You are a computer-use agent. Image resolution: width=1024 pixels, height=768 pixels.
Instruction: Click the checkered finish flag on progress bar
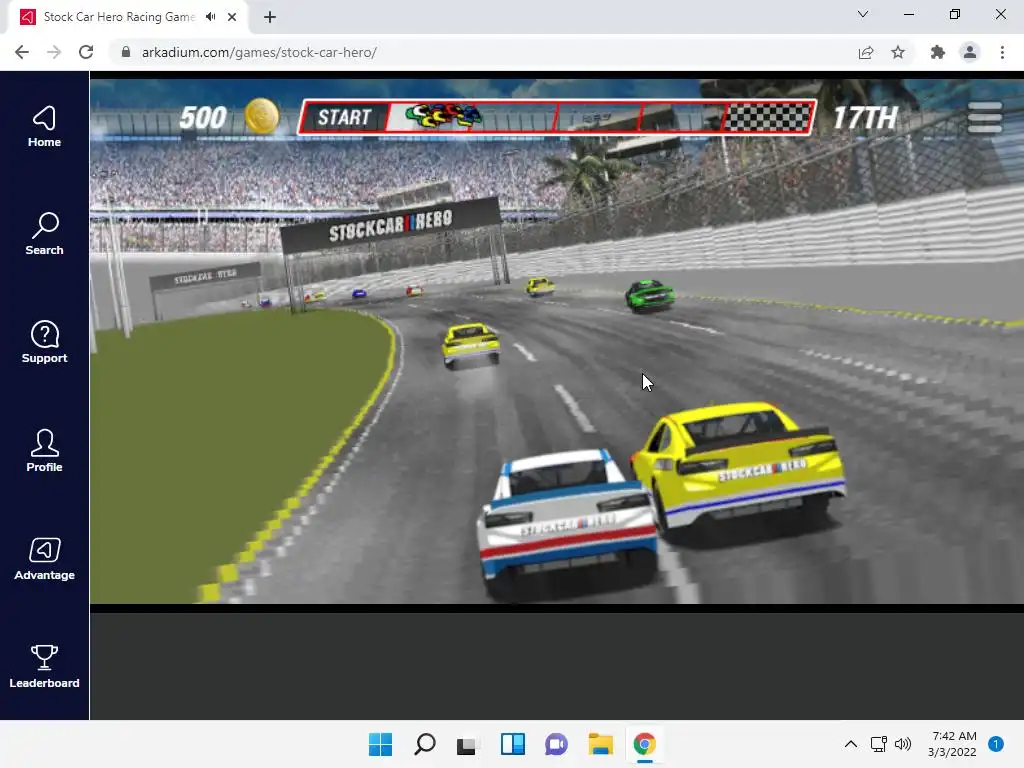pos(768,118)
